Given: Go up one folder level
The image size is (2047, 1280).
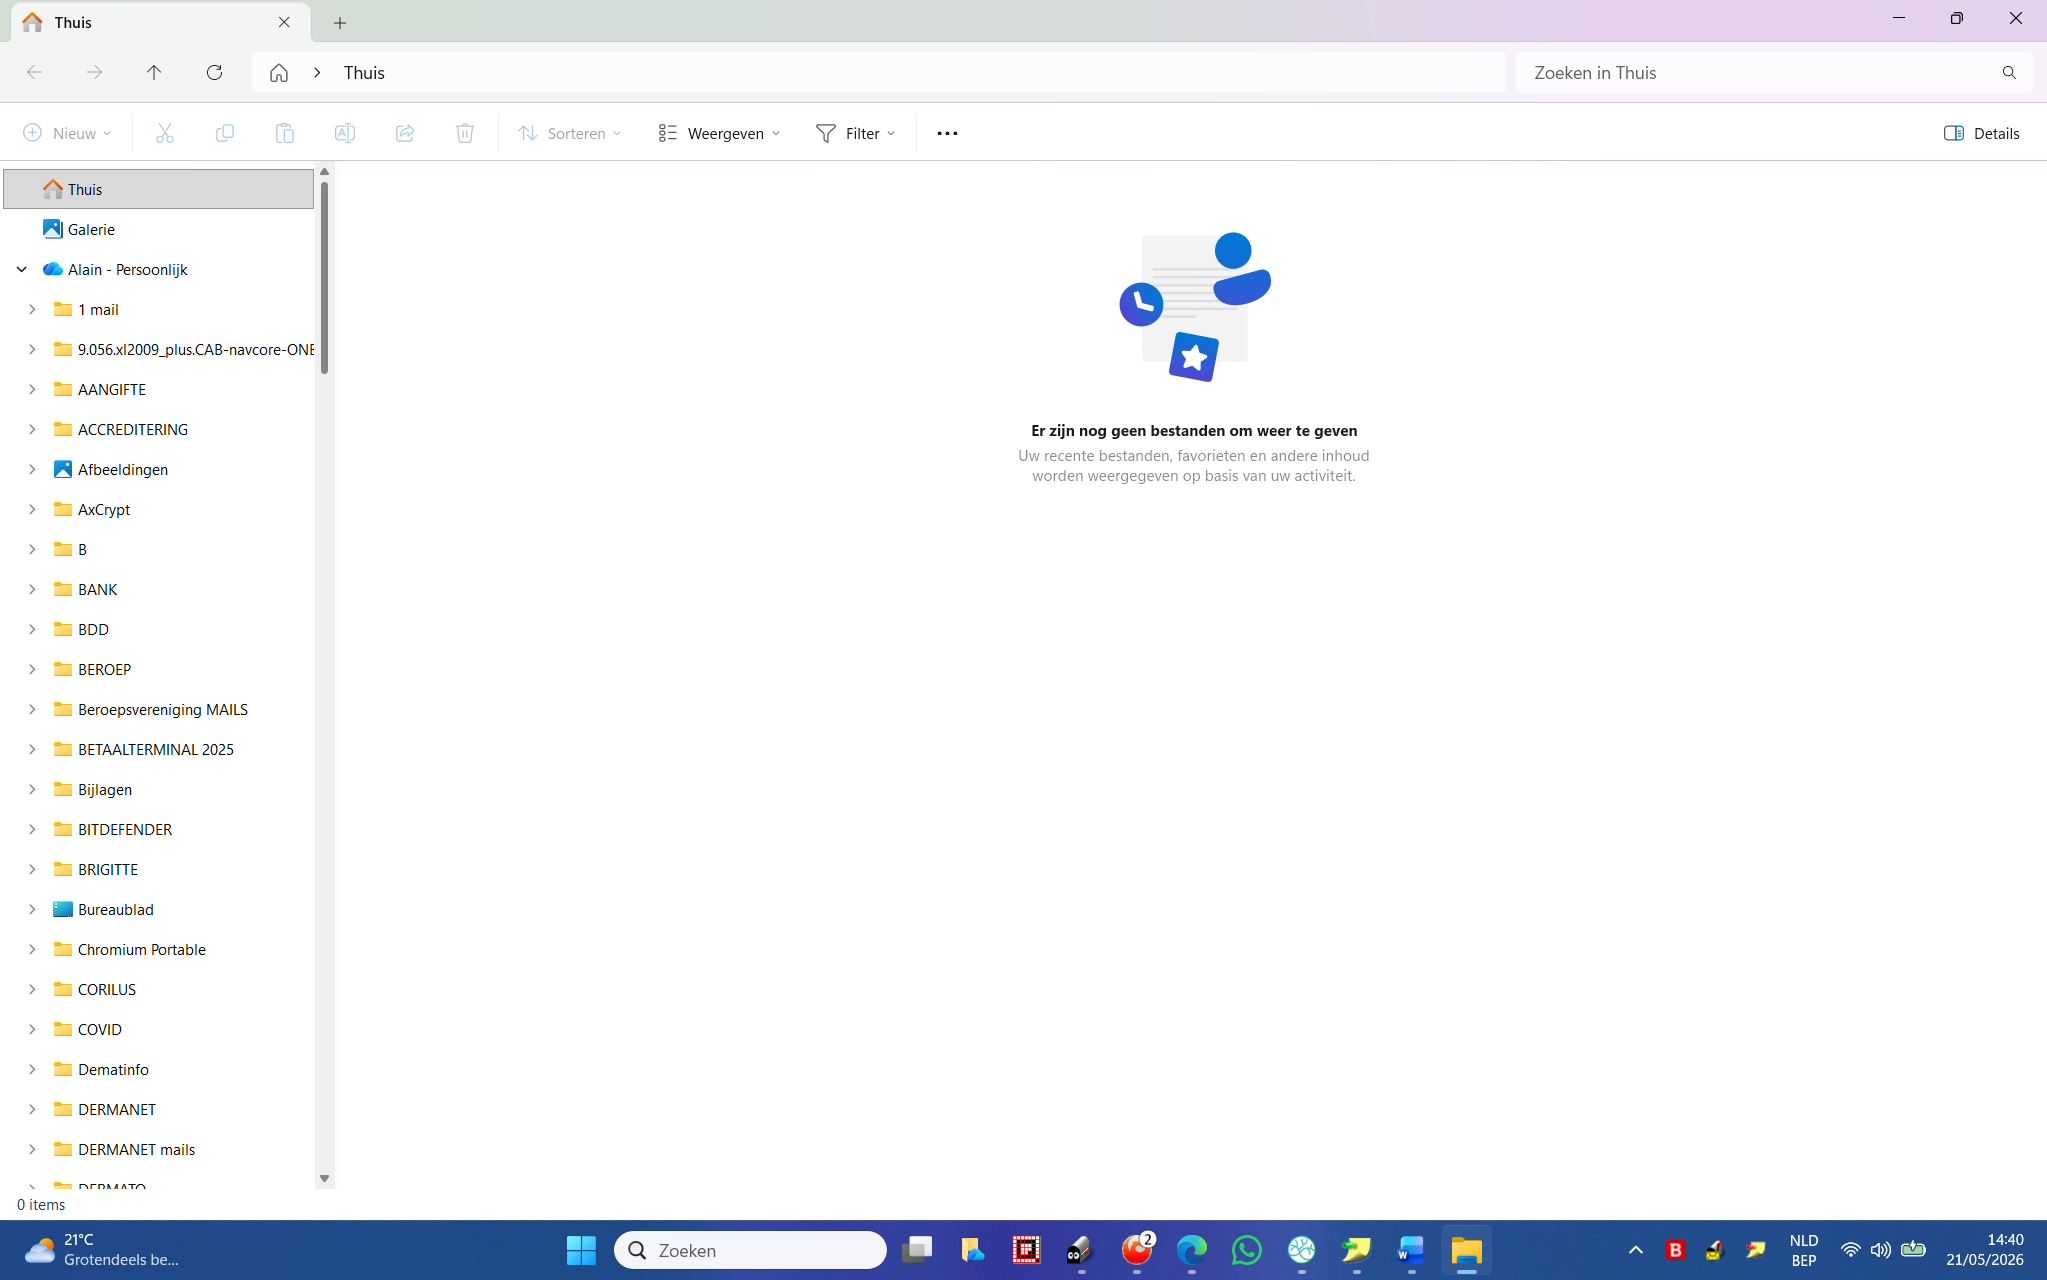Looking at the screenshot, I should [x=154, y=72].
